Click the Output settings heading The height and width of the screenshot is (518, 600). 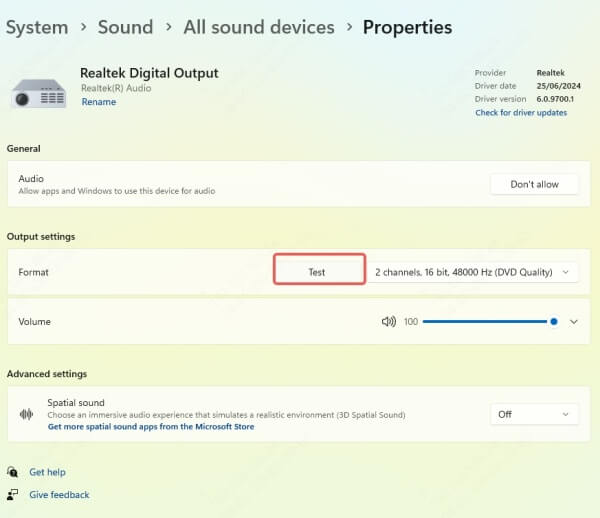point(41,237)
